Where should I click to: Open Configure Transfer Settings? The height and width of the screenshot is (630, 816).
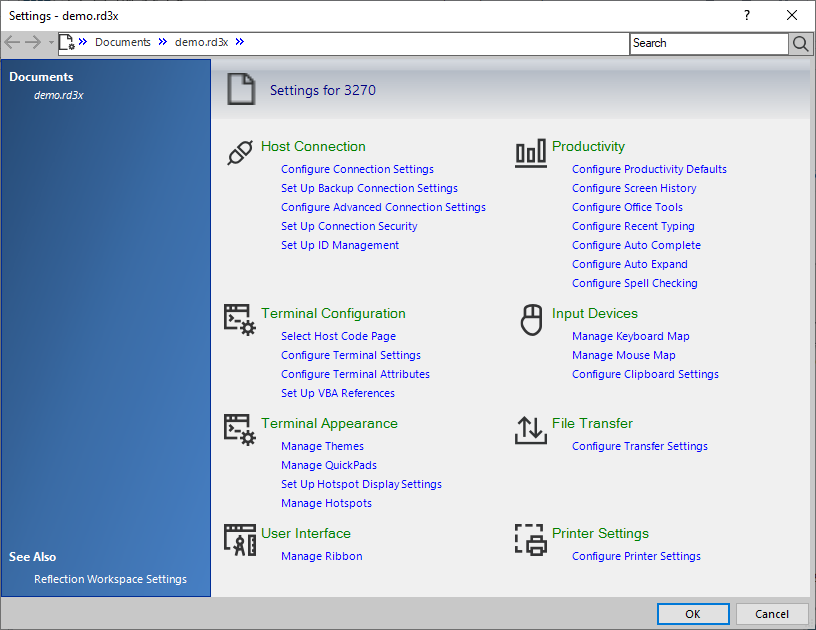[x=640, y=446]
